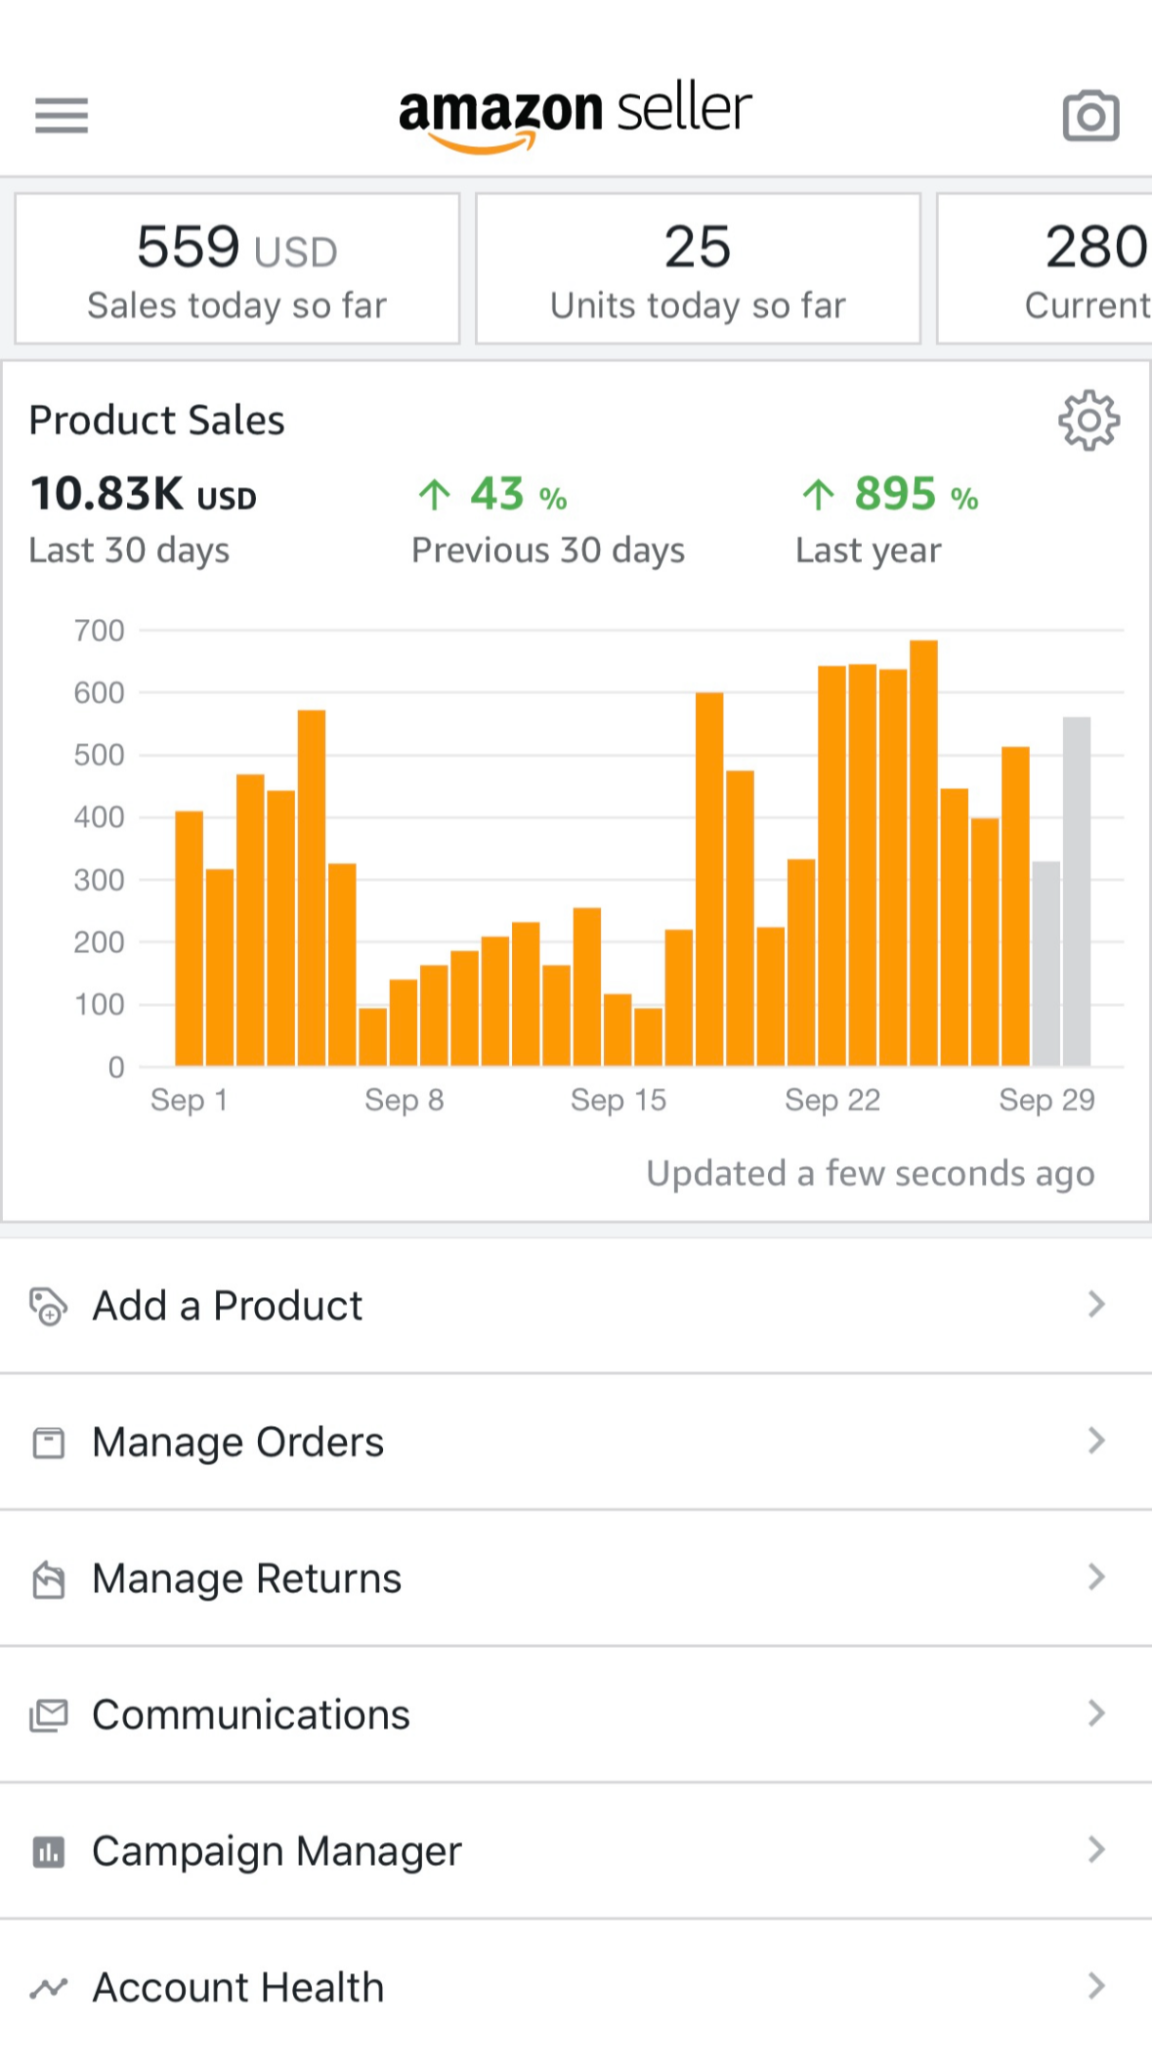
Task: Open the hamburger navigation menu
Action: pyautogui.click(x=62, y=115)
